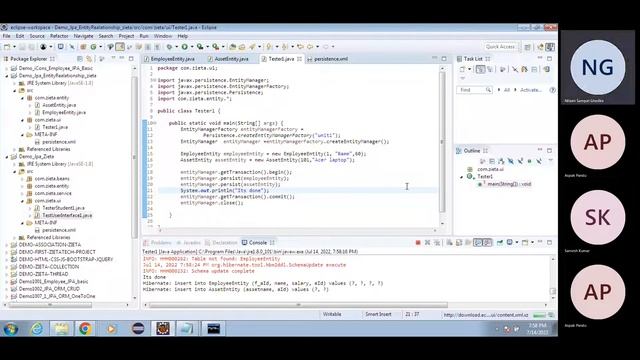Toggle Categorized view in Task List toolbar
The width and height of the screenshot is (640, 360).
coord(480,69)
